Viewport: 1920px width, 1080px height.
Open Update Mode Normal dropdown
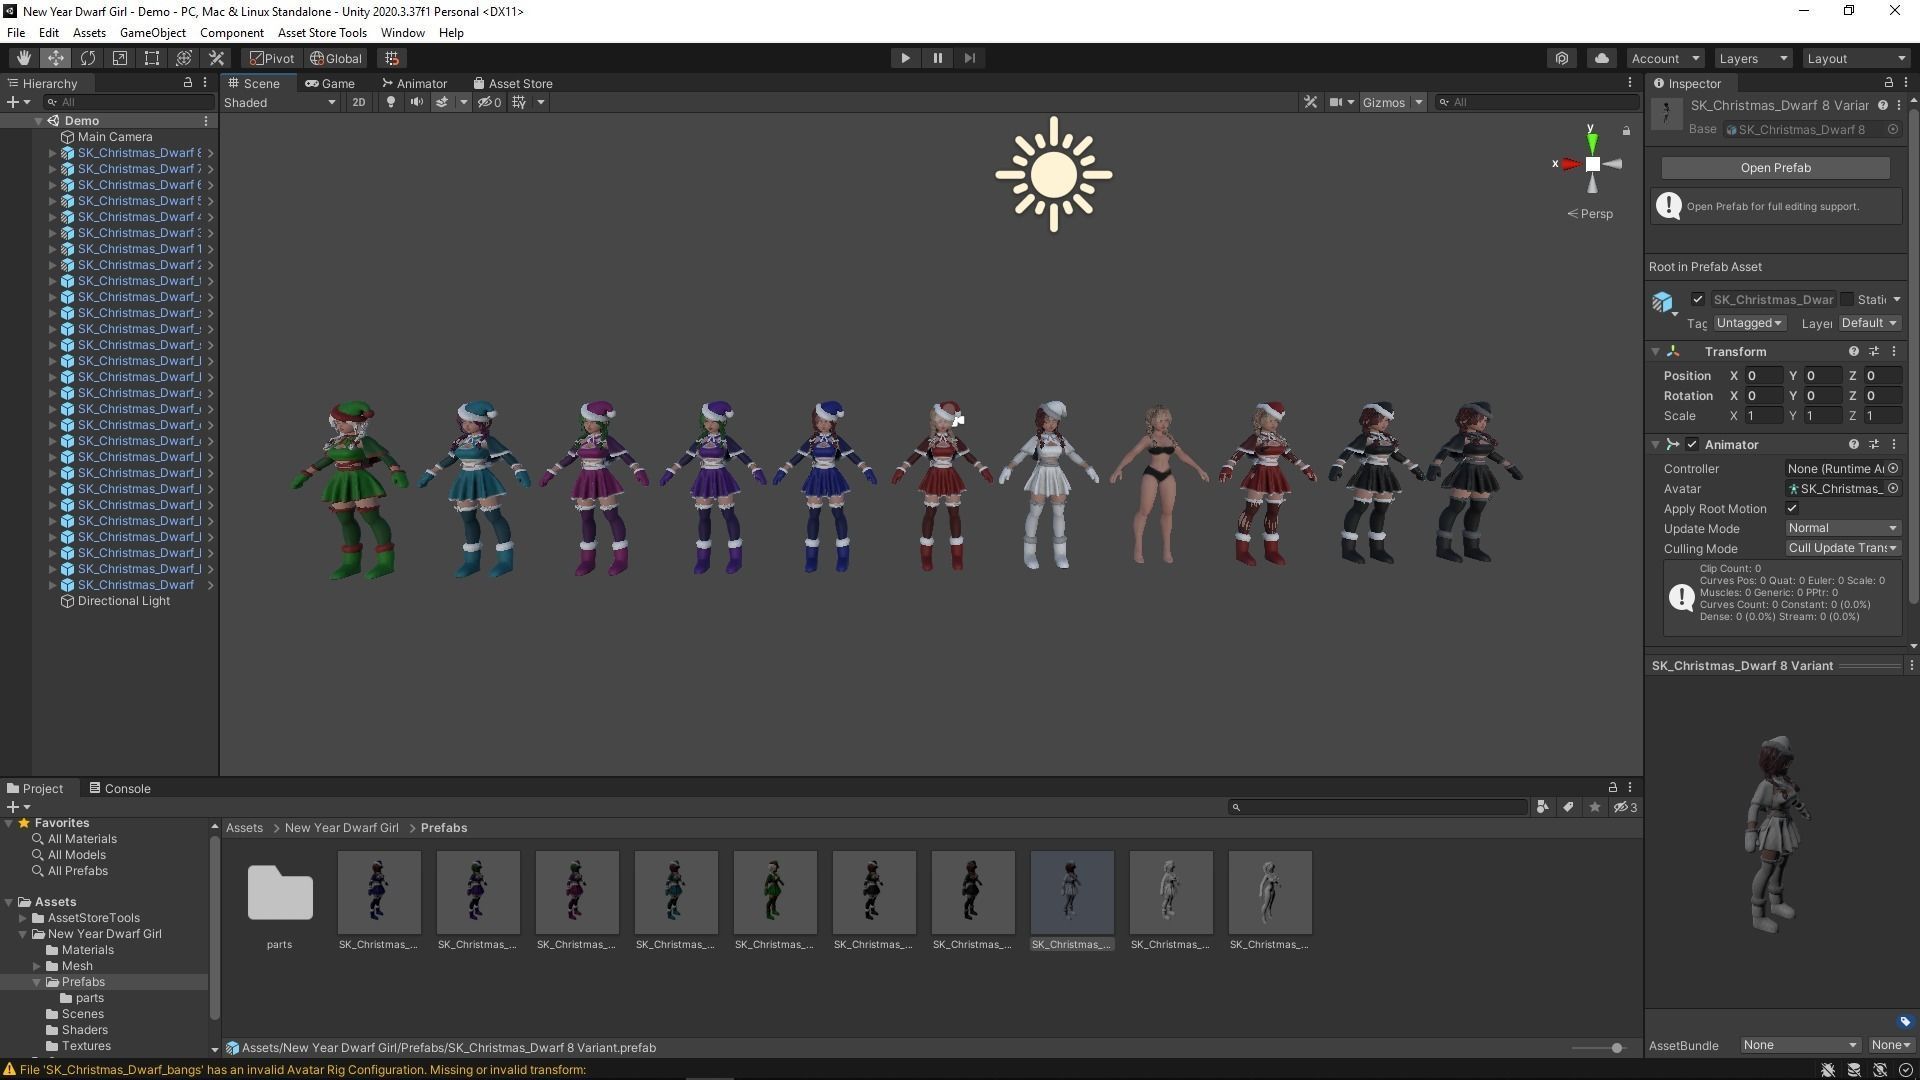click(1842, 528)
